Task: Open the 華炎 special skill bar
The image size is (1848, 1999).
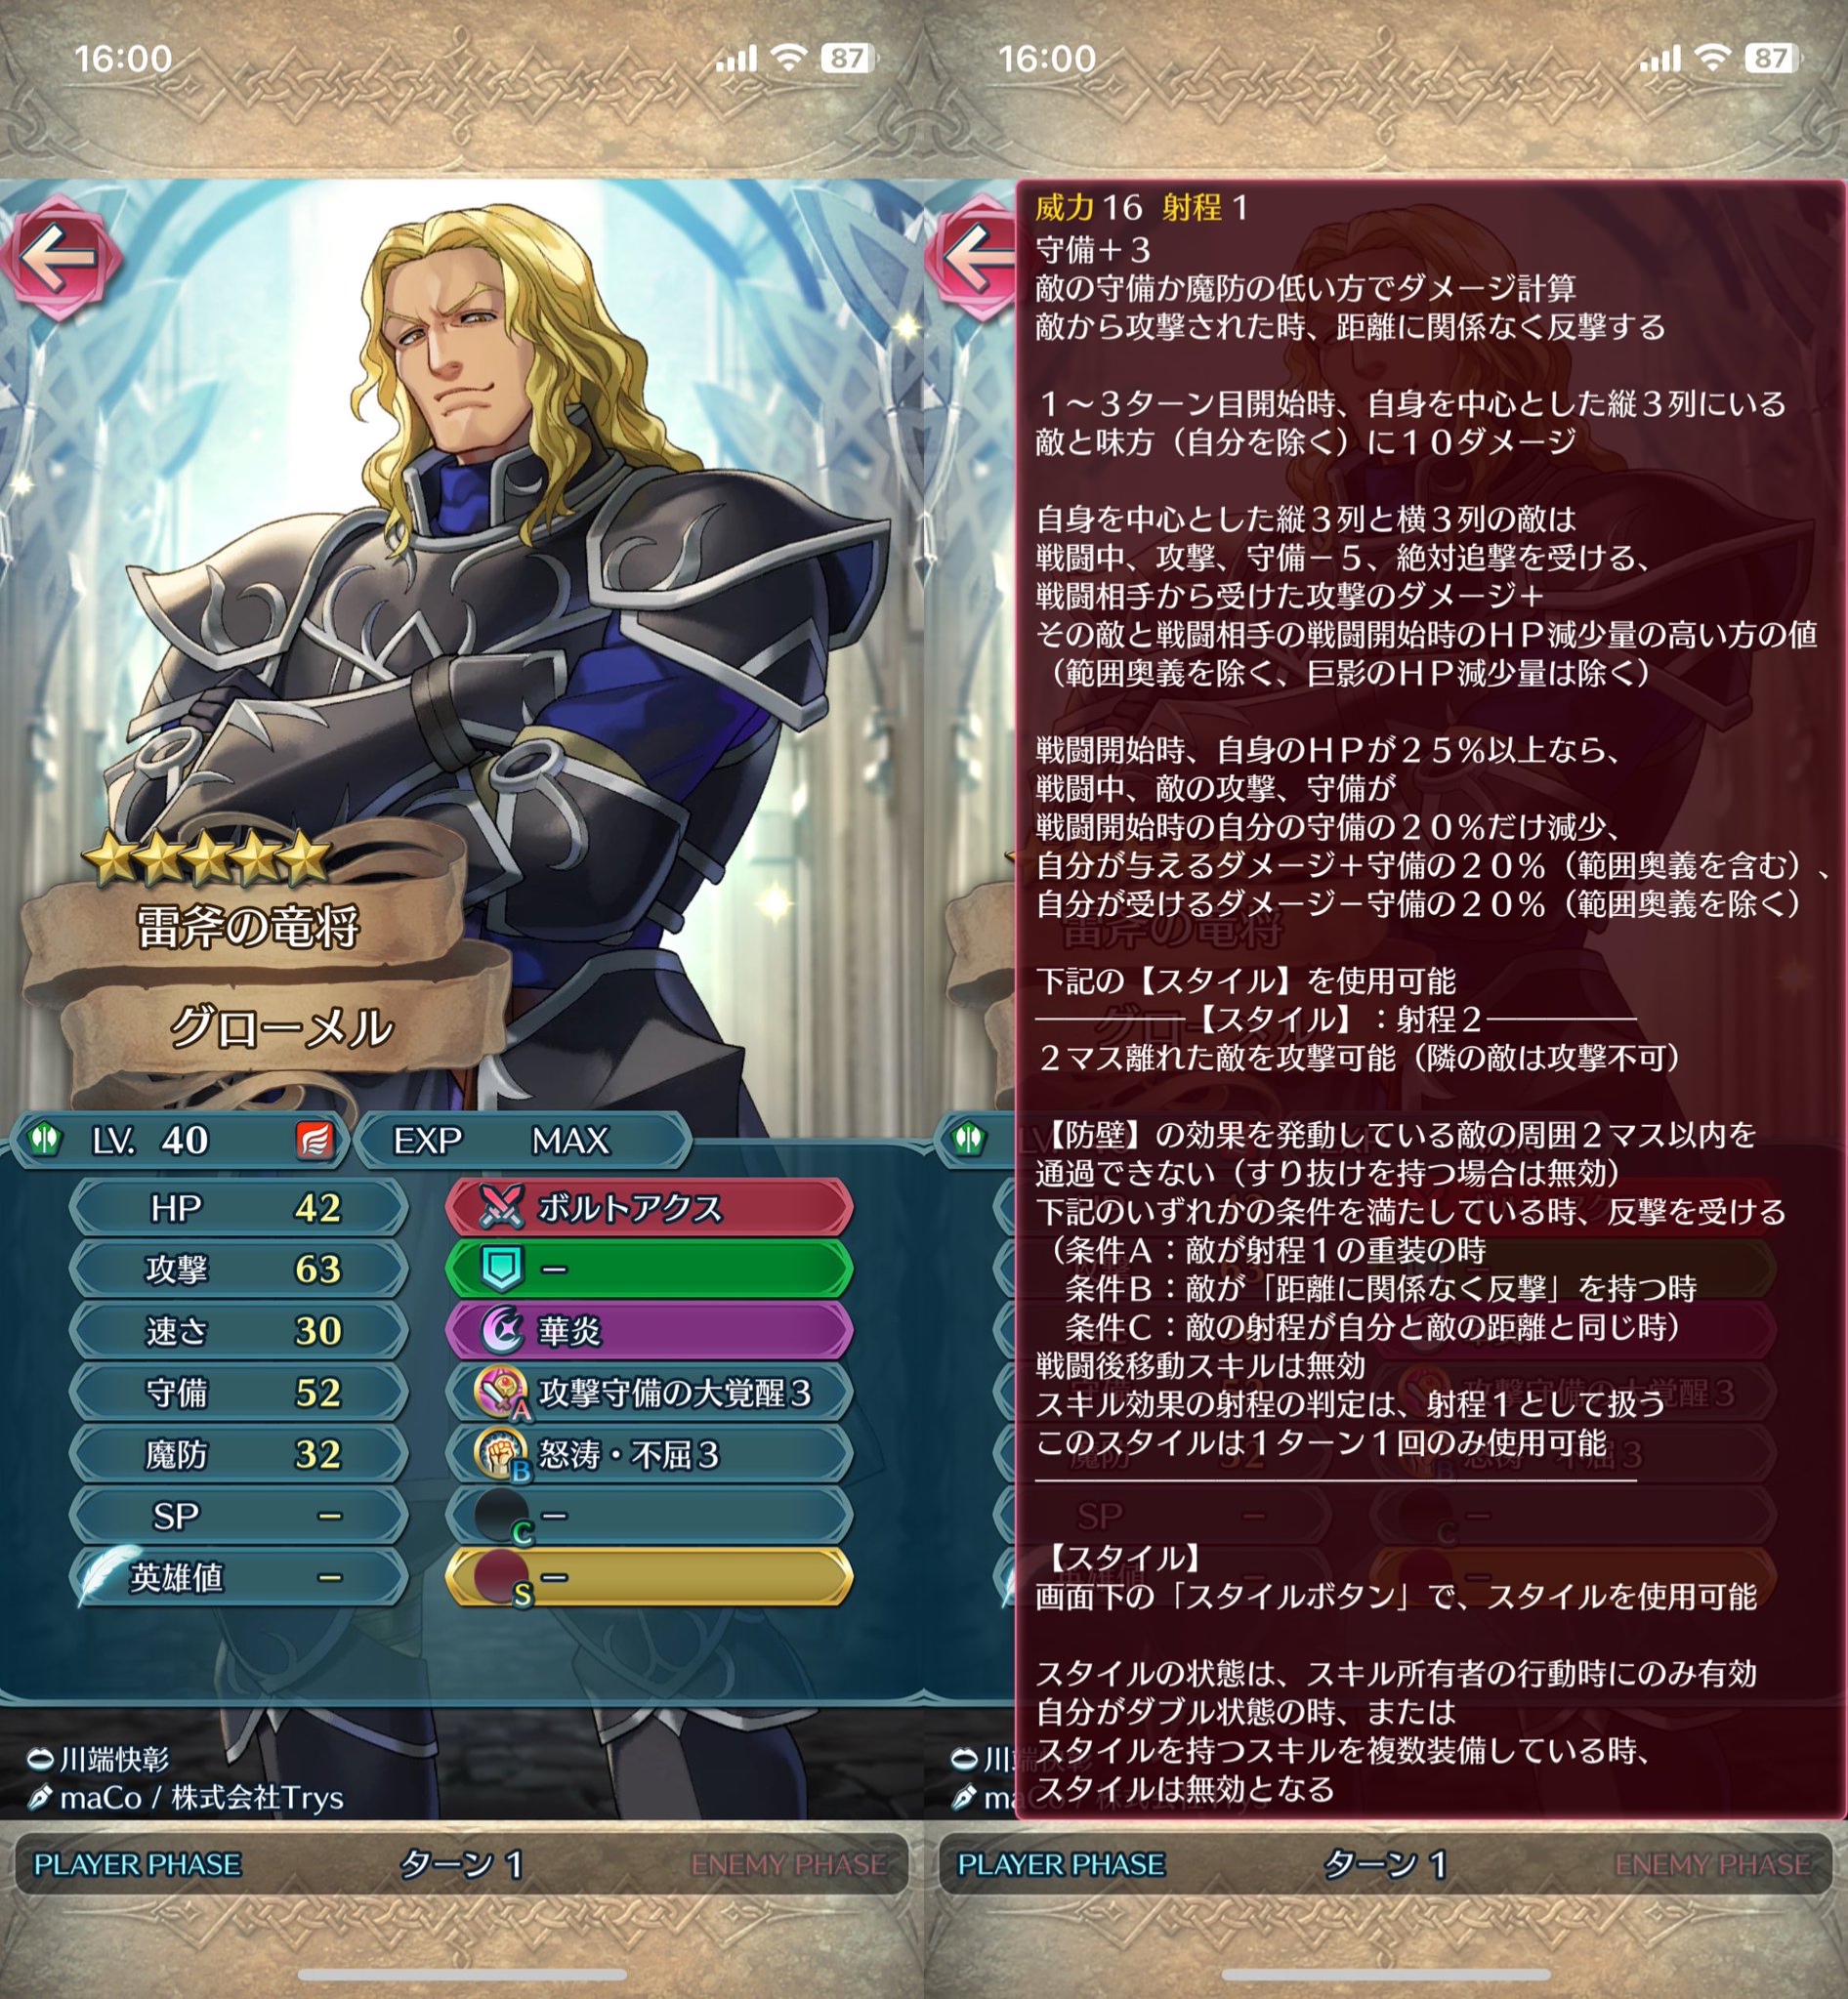Action: pos(649,1331)
